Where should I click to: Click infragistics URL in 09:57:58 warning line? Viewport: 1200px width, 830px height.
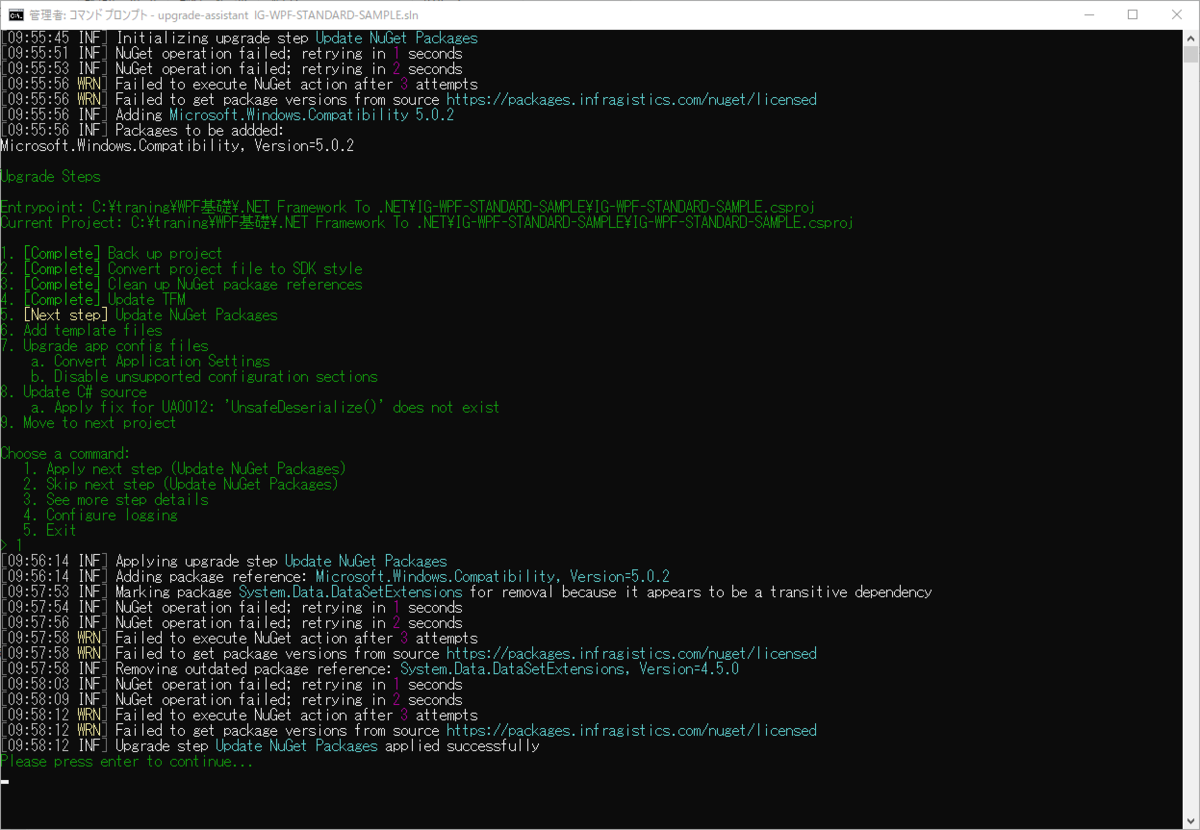pyautogui.click(x=631, y=654)
